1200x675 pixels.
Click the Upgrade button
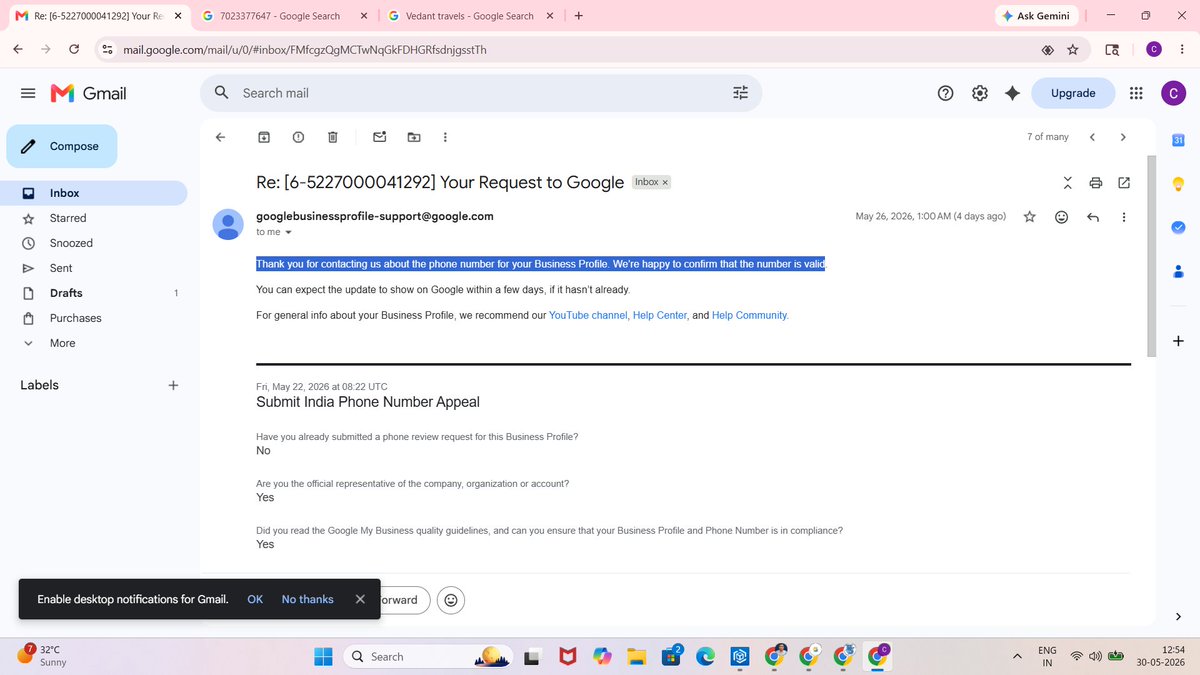[1073, 93]
